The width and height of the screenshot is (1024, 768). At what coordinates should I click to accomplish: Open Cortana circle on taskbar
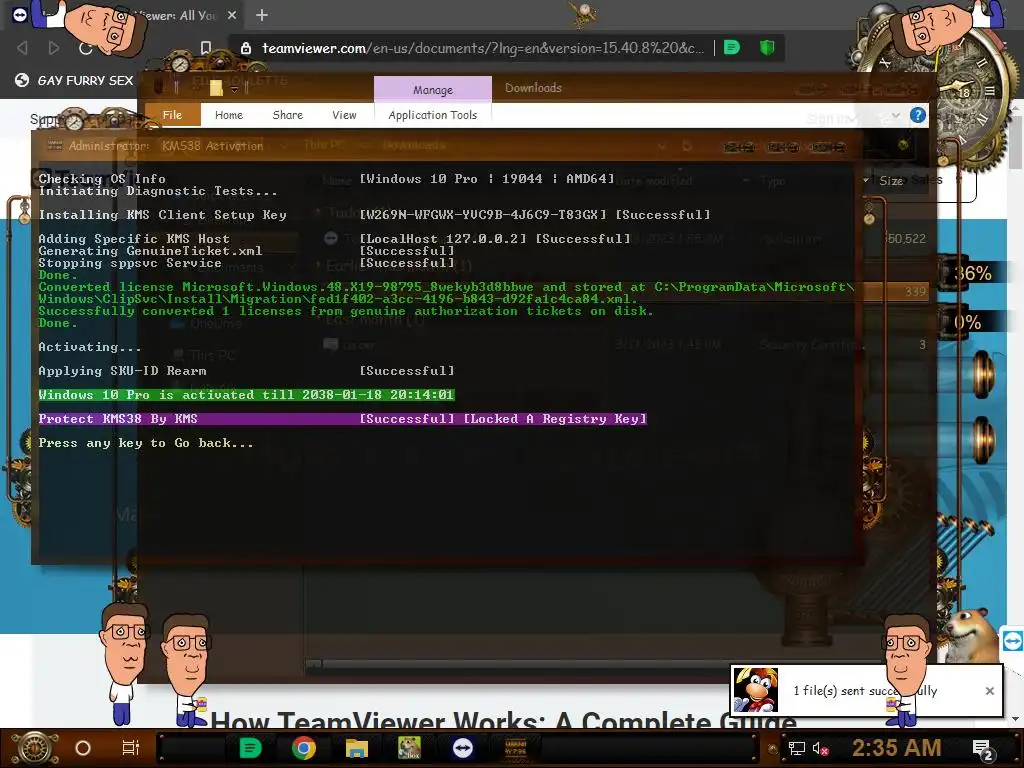click(82, 748)
